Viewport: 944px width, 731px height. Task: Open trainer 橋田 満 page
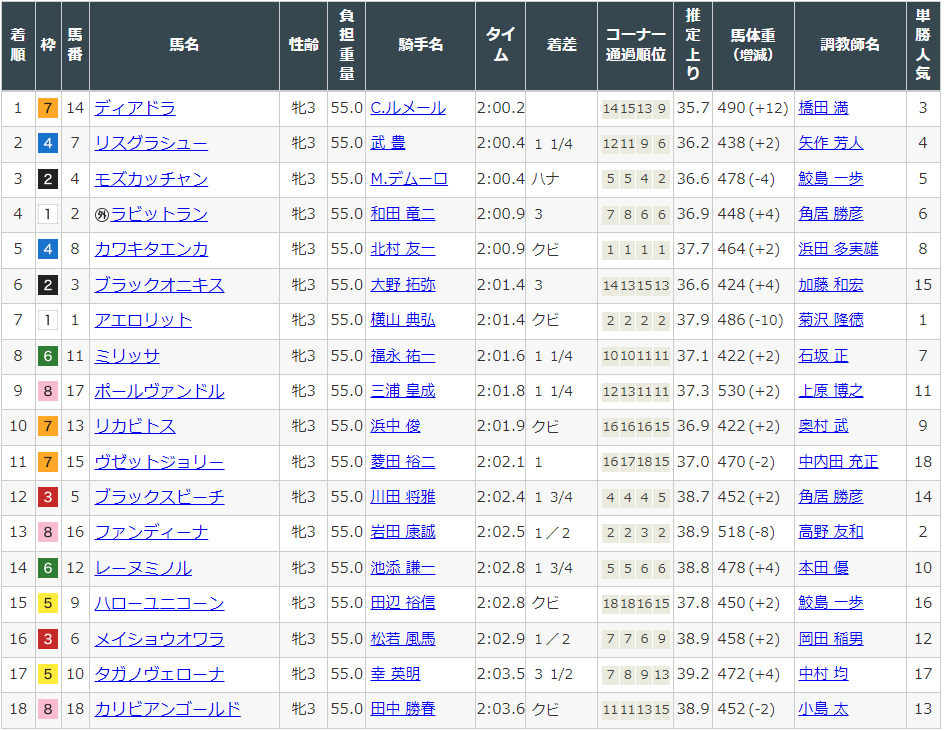coord(823,108)
